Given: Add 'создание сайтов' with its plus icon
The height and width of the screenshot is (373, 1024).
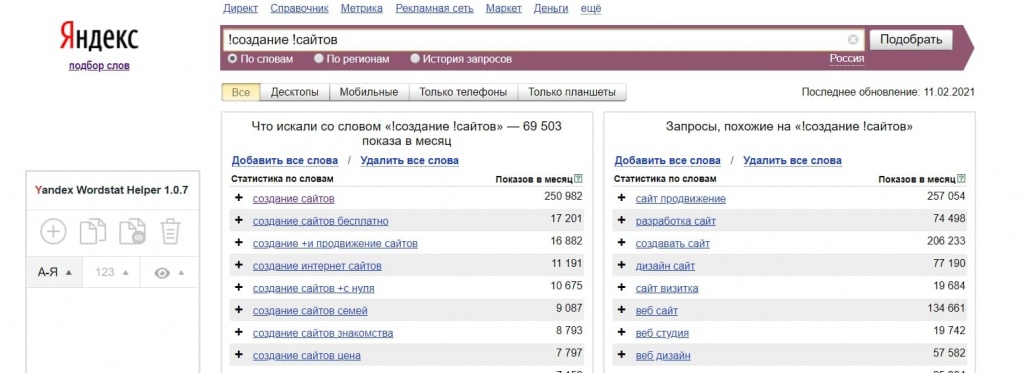Looking at the screenshot, I should coord(238,198).
